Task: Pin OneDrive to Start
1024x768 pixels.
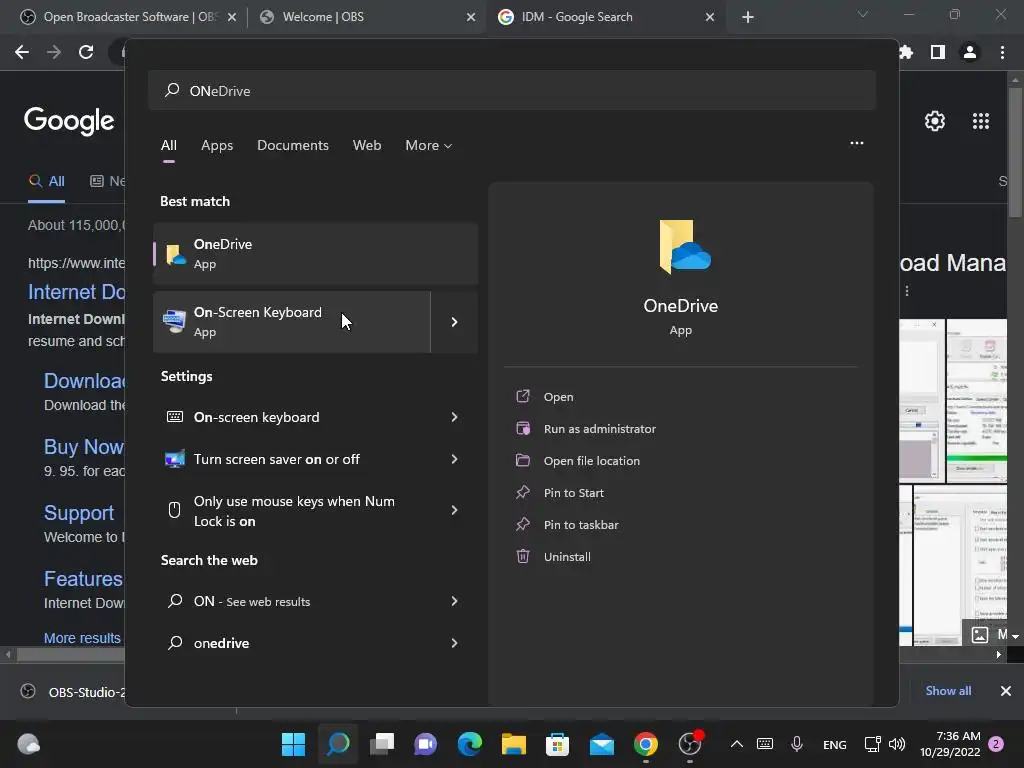Action: click(x=573, y=493)
